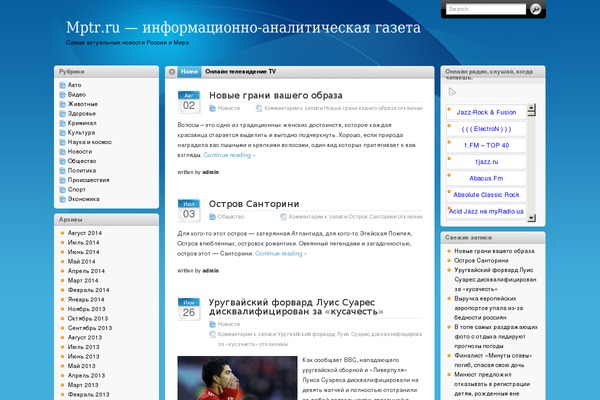Click folder icon next to Авто
The height and width of the screenshot is (400, 600).
tap(62, 85)
